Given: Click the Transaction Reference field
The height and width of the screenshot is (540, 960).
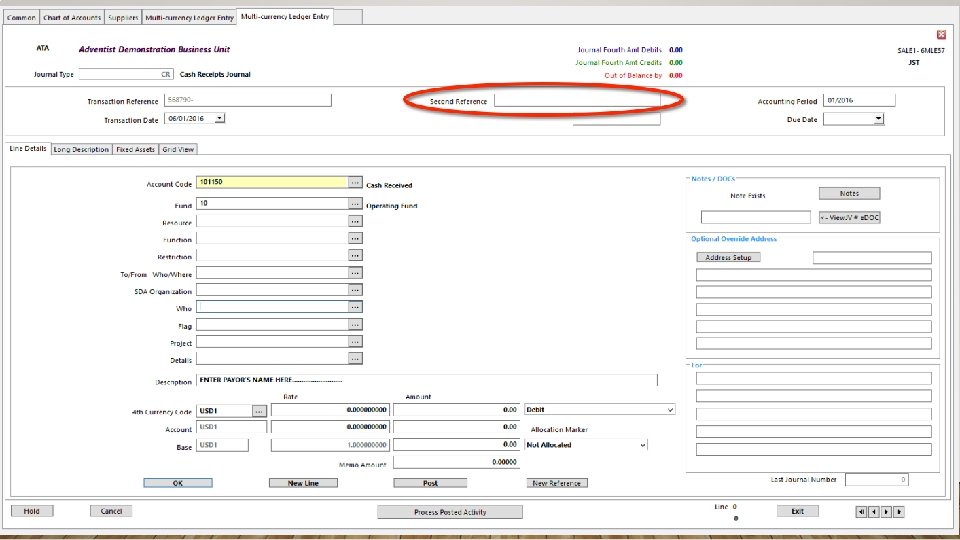Looking at the screenshot, I should (x=248, y=100).
